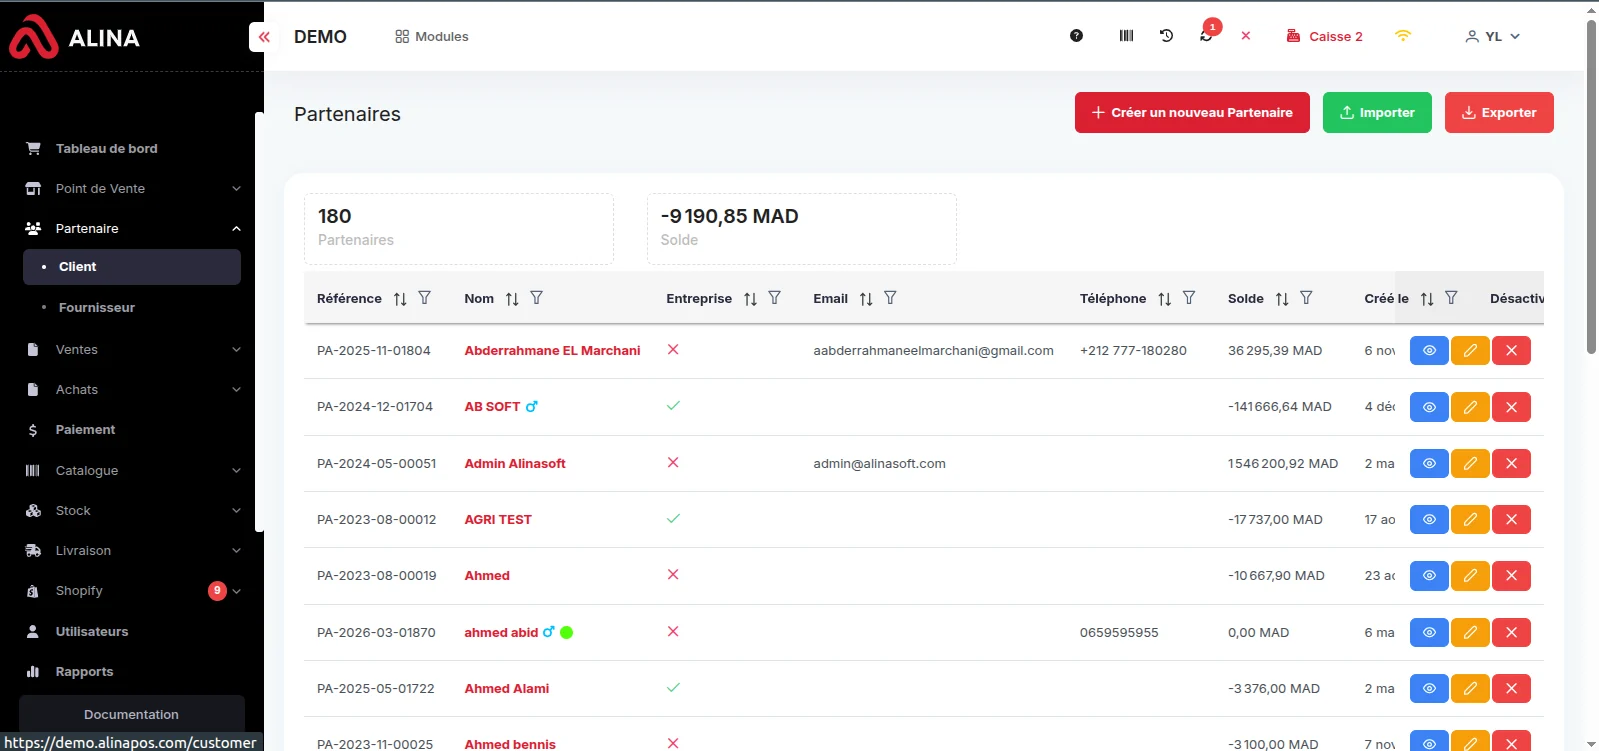Open the YL user dropdown

tap(1492, 36)
